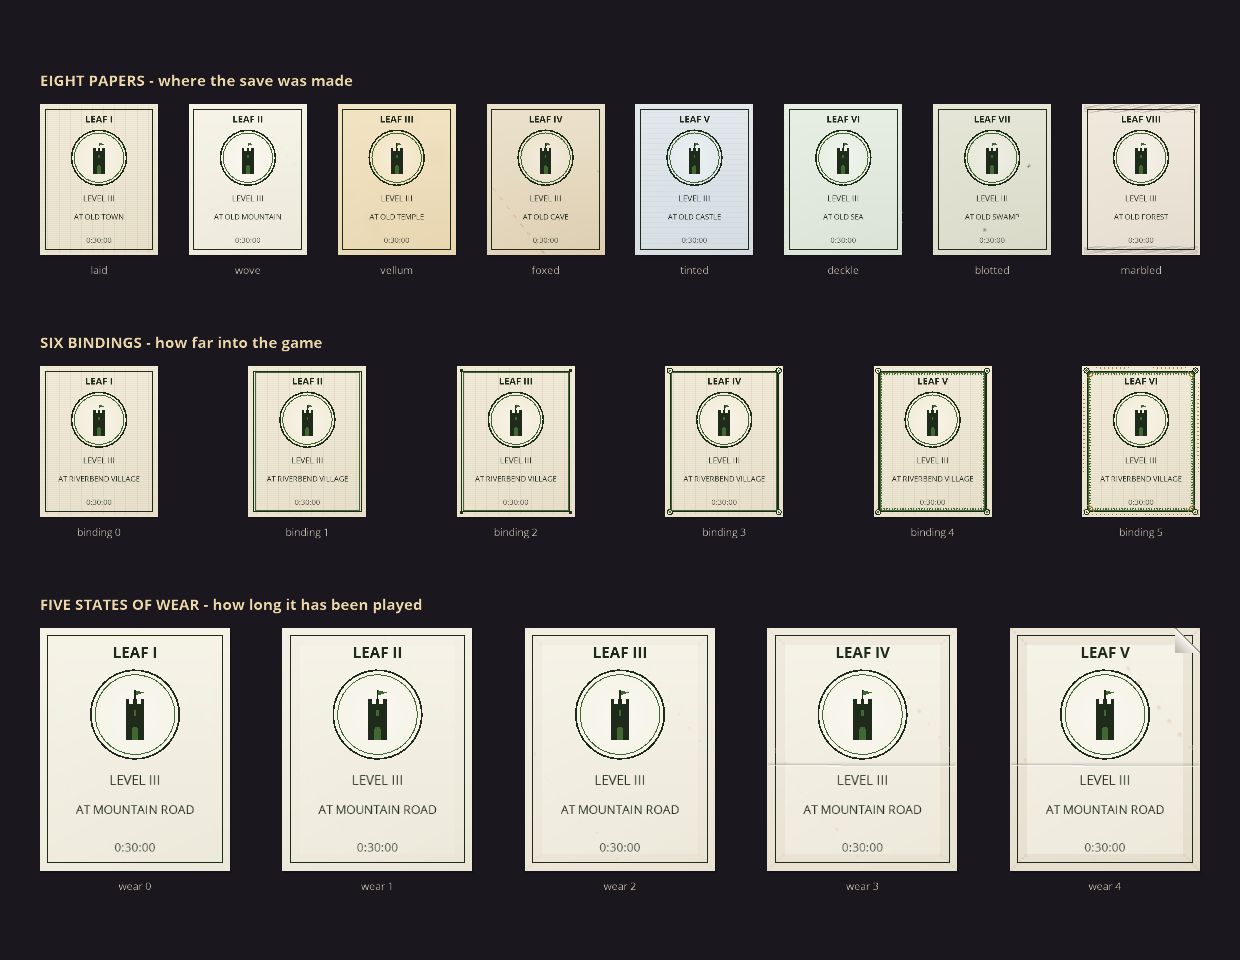Image resolution: width=1240 pixels, height=960 pixels.
Task: Select the binding 4 card with green border
Action: tap(933, 441)
